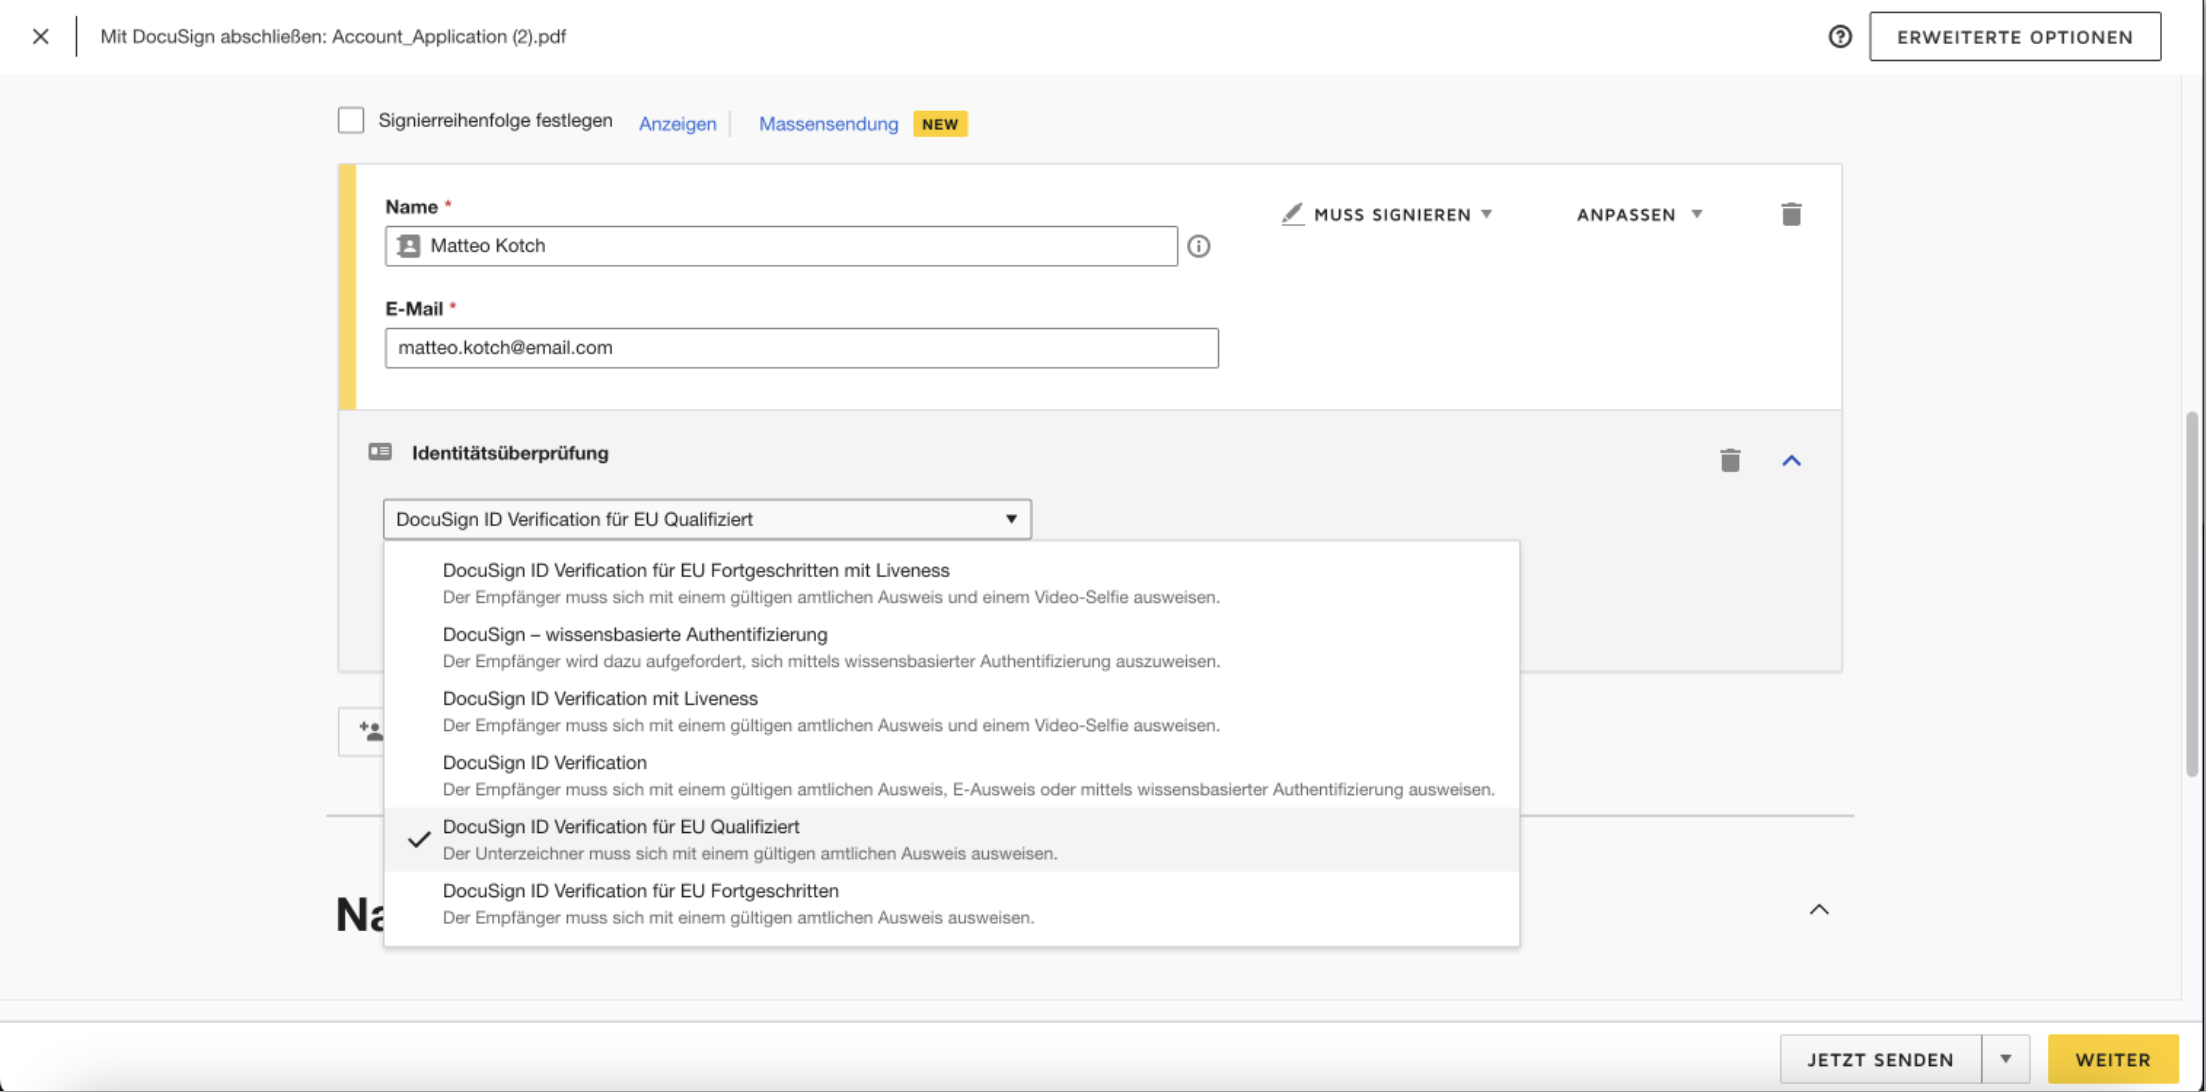This screenshot has height=1092, width=2206.
Task: Enable Signierreihenfolge festlegen checkbox
Action: 351,121
